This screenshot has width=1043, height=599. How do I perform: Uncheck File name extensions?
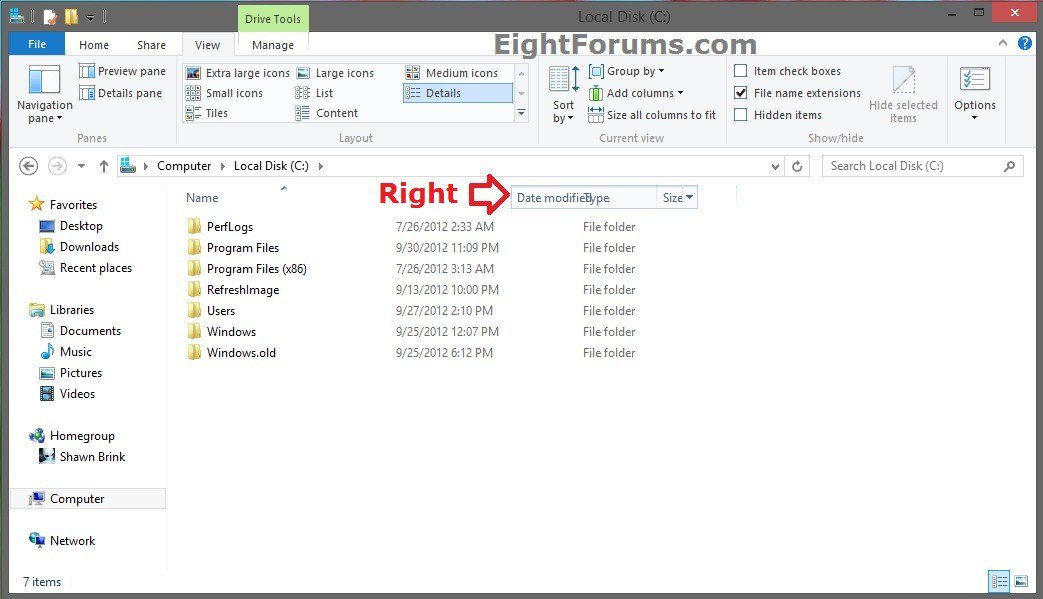(x=741, y=93)
